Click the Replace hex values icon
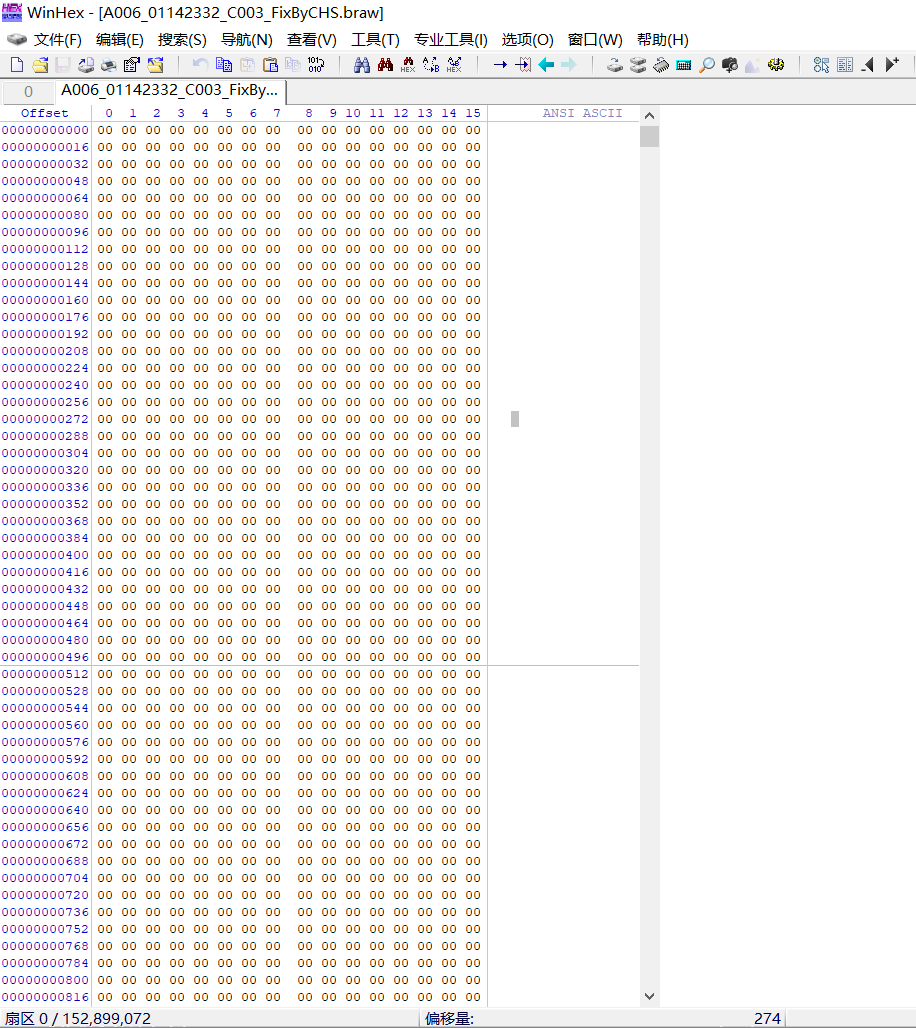 click(454, 64)
